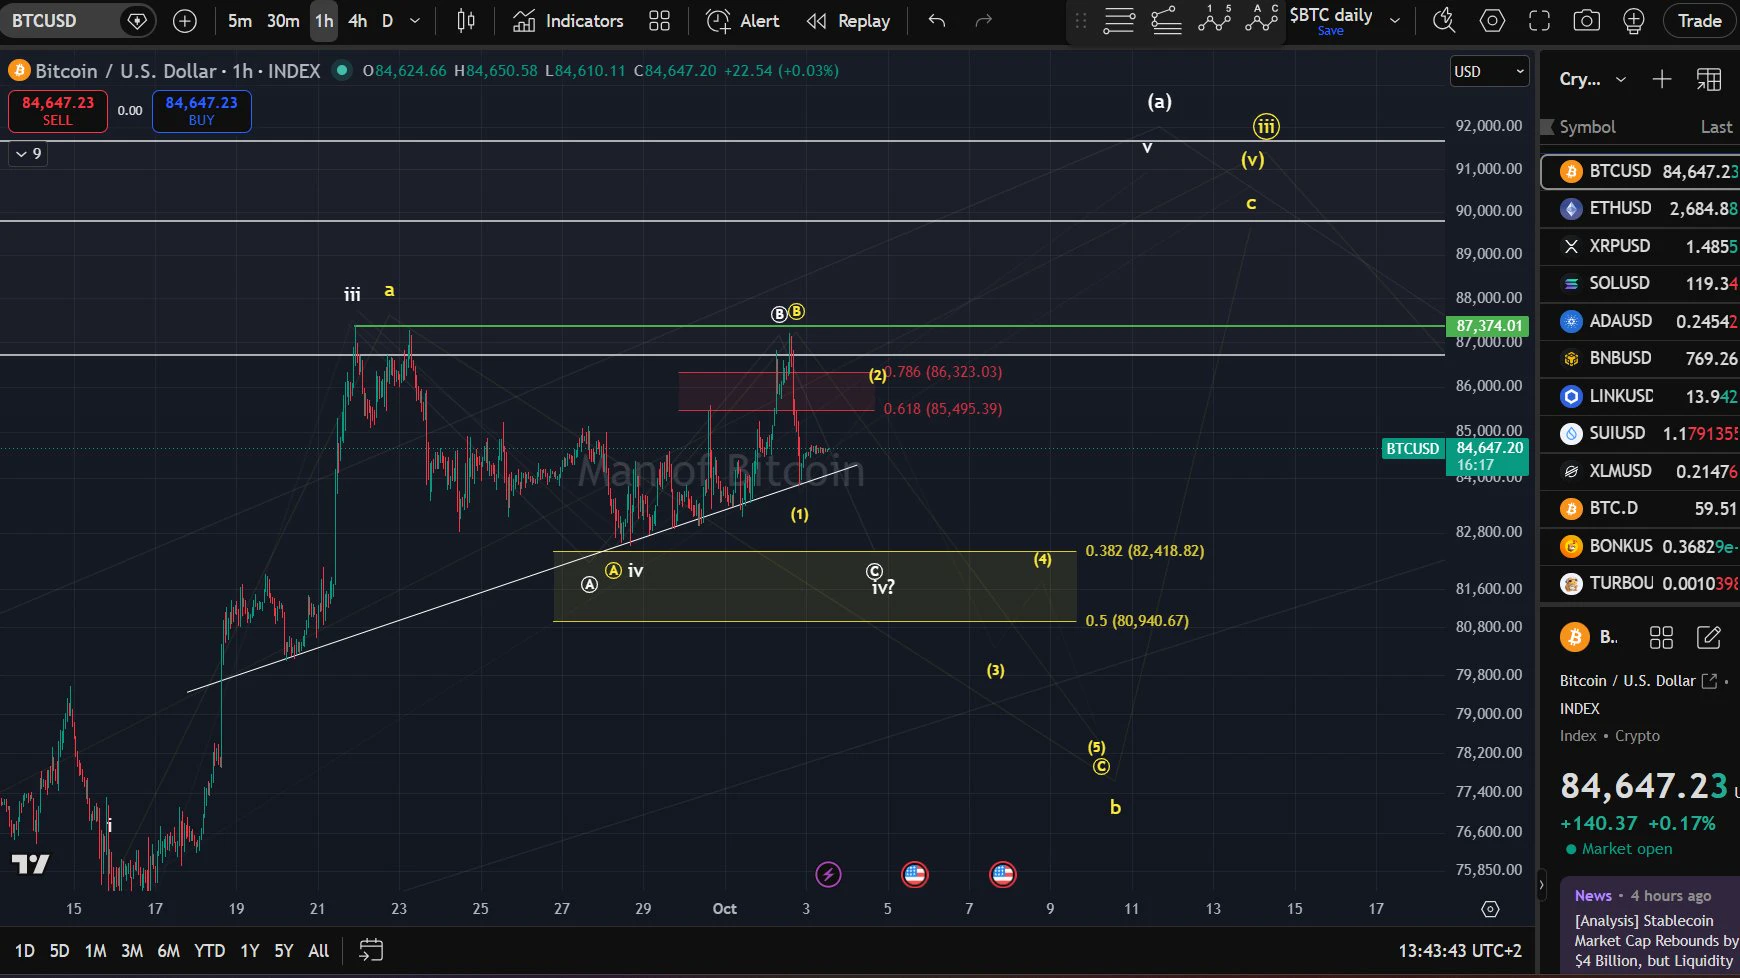Open the Indicators dialog
Screen dimensions: 1740x978
[x=568, y=21]
